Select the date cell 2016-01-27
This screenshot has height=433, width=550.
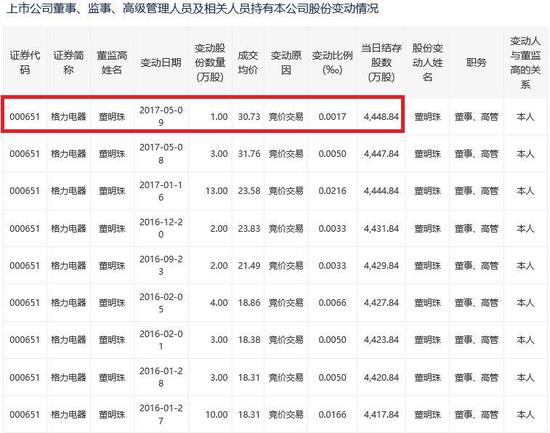pyautogui.click(x=161, y=414)
